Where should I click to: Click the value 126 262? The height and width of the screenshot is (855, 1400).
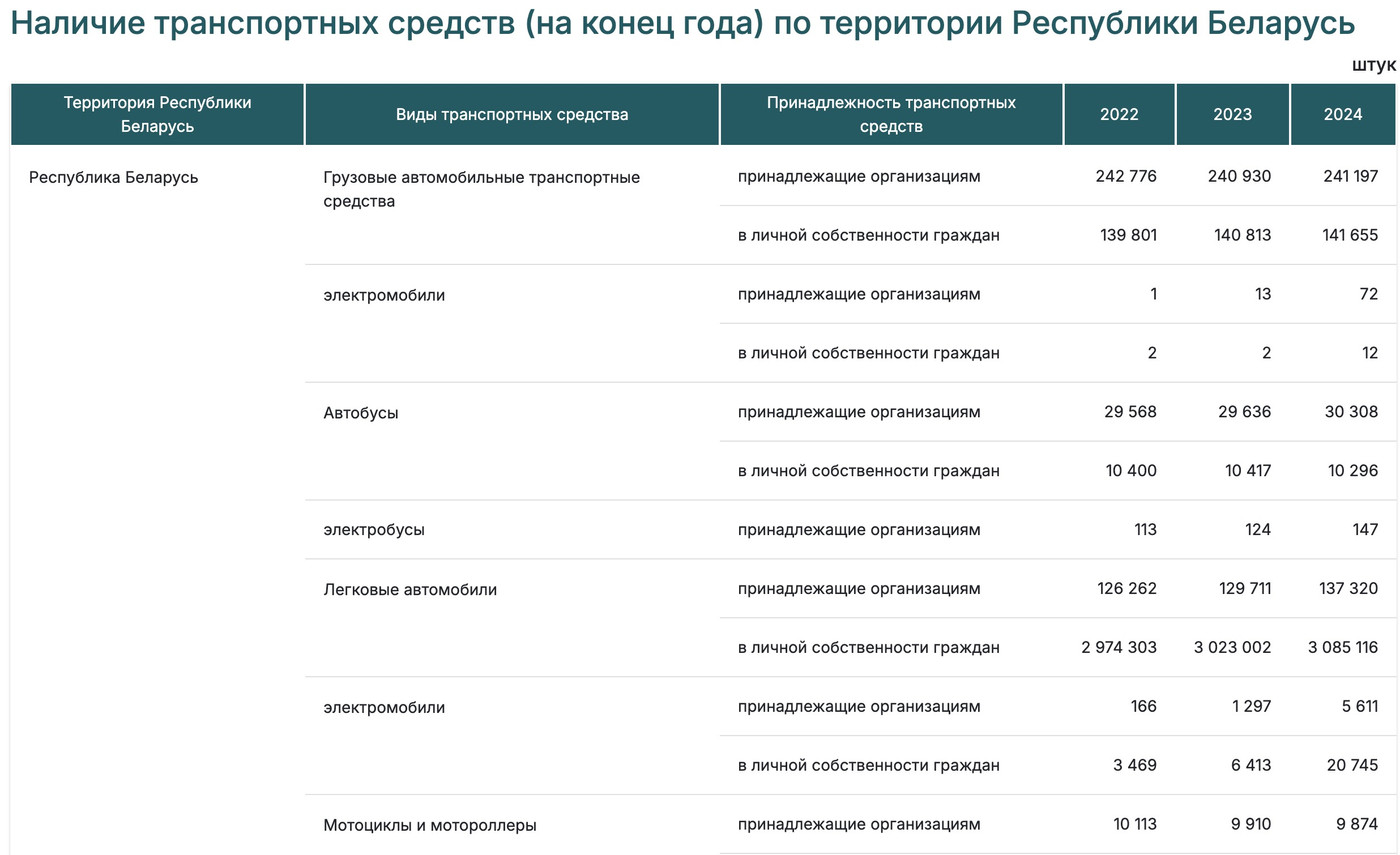coord(1127,588)
